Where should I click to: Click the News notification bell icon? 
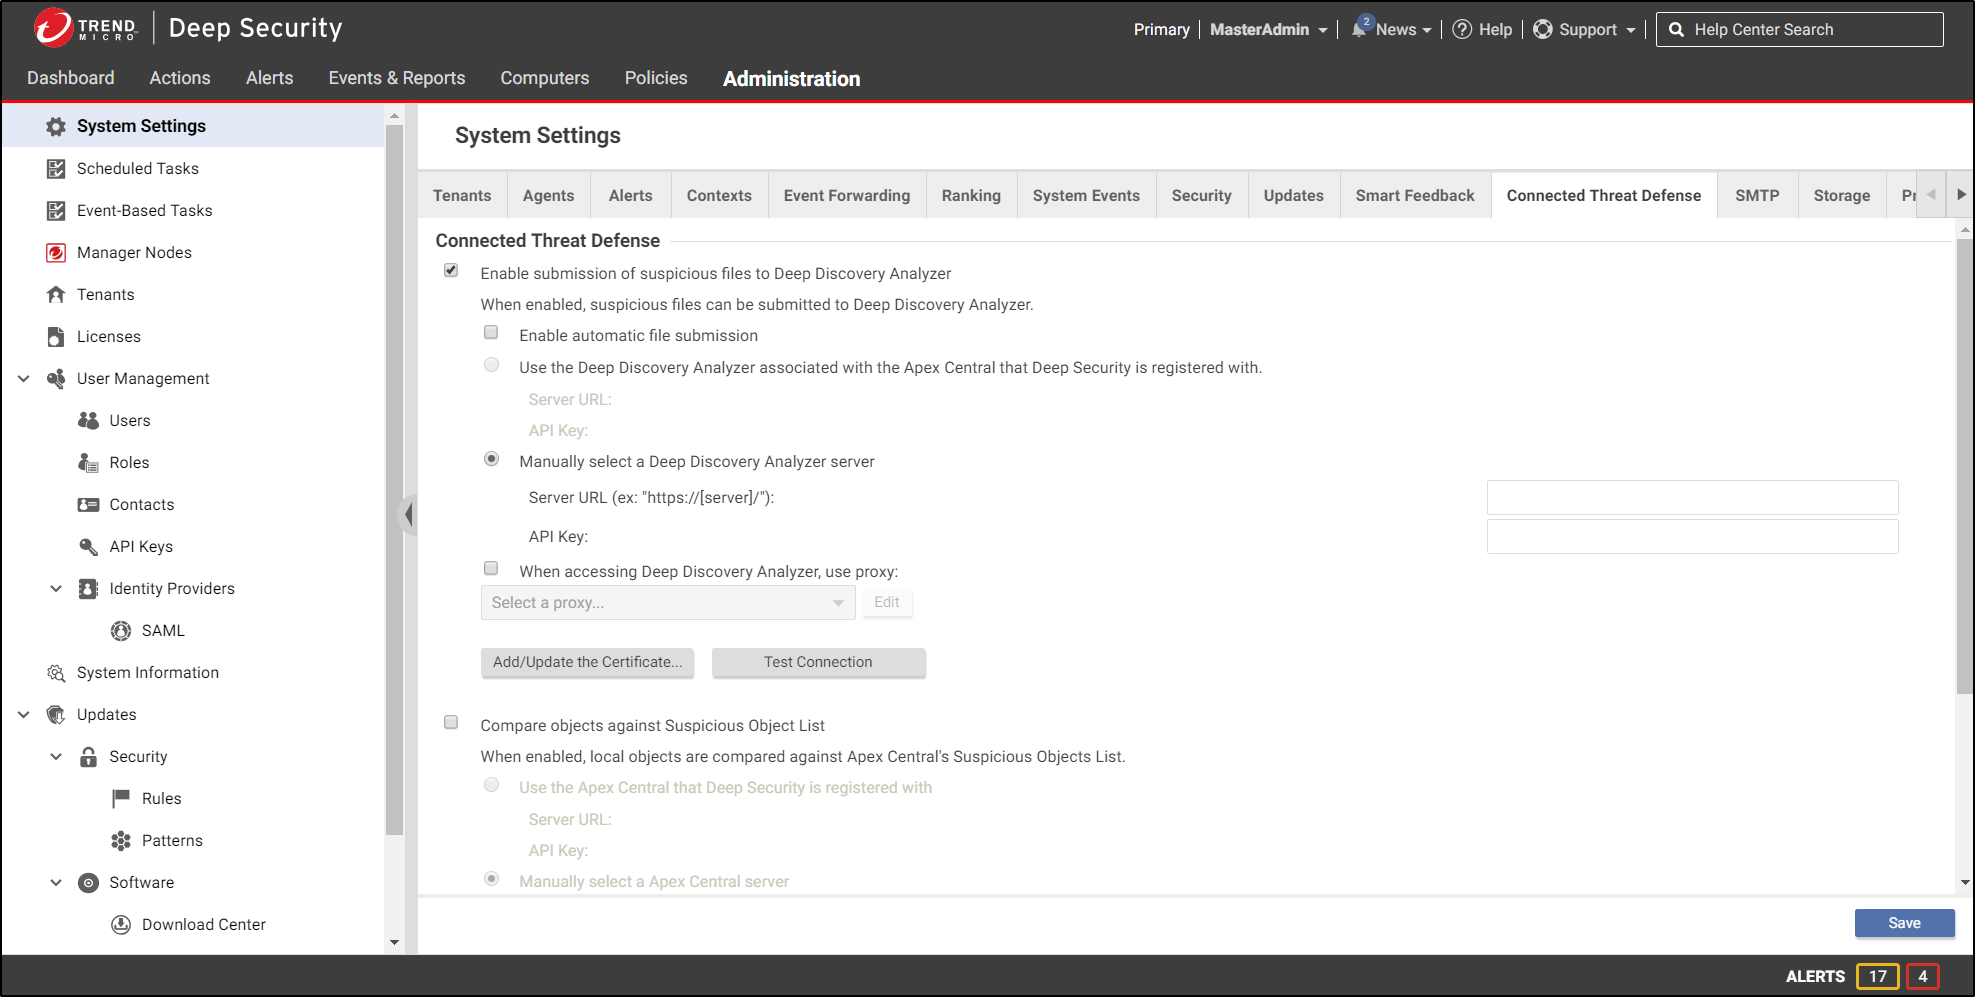click(x=1360, y=29)
